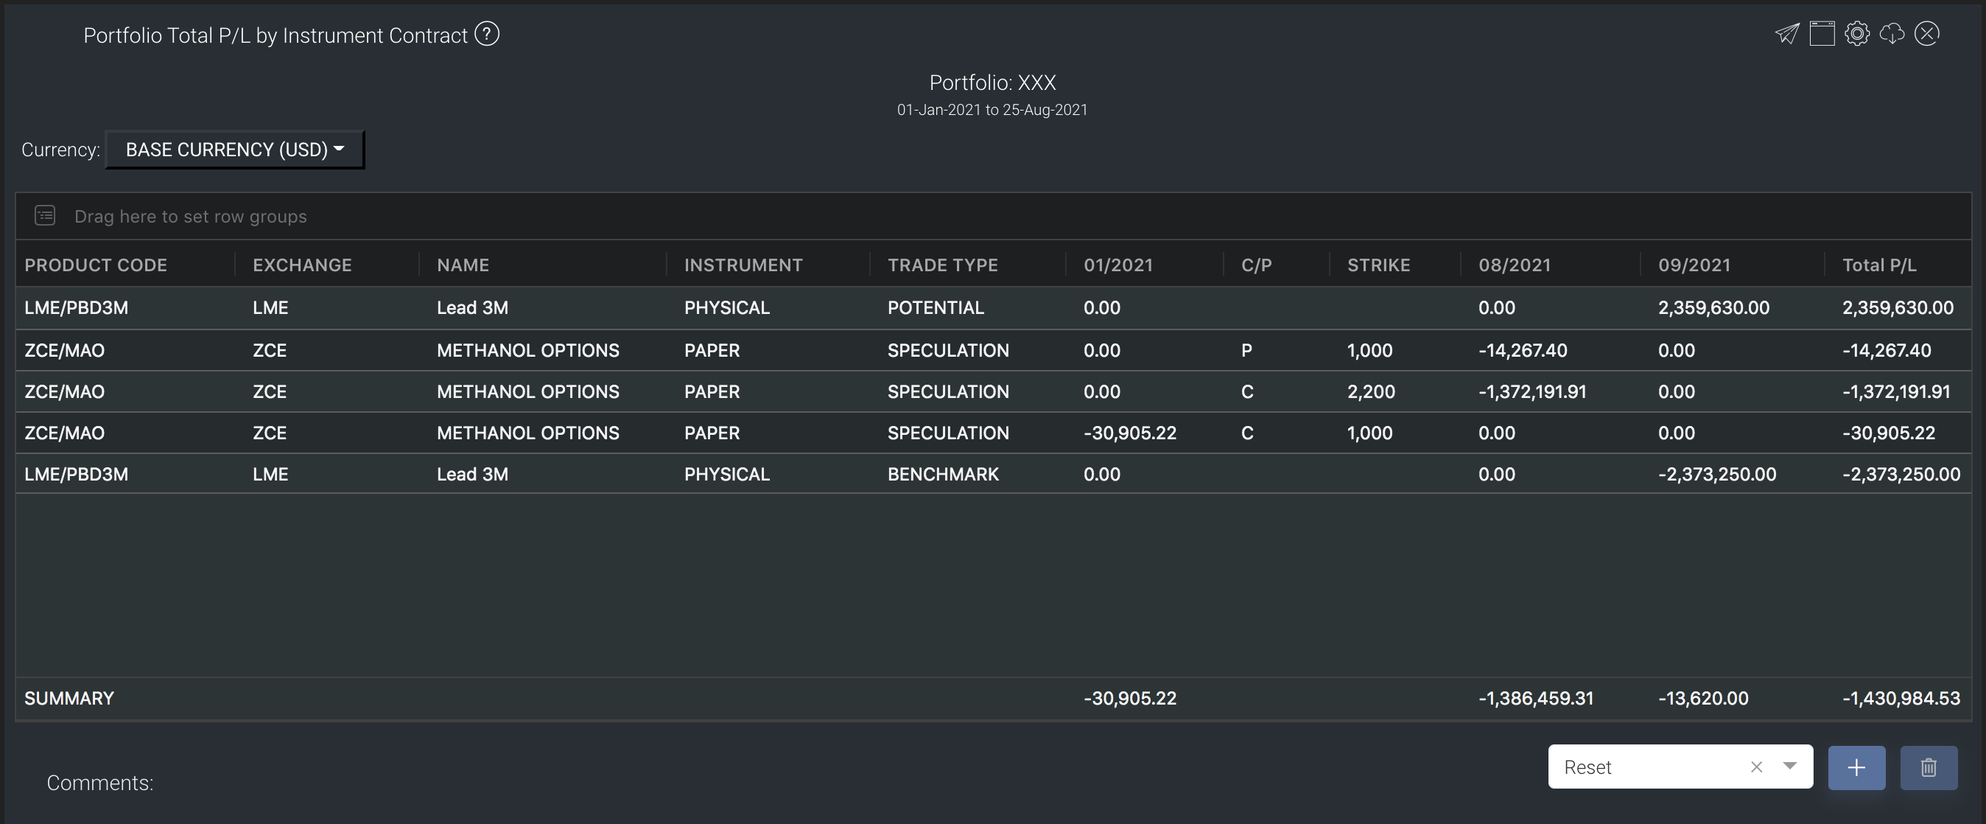Sort by NAME column header

[x=463, y=265]
